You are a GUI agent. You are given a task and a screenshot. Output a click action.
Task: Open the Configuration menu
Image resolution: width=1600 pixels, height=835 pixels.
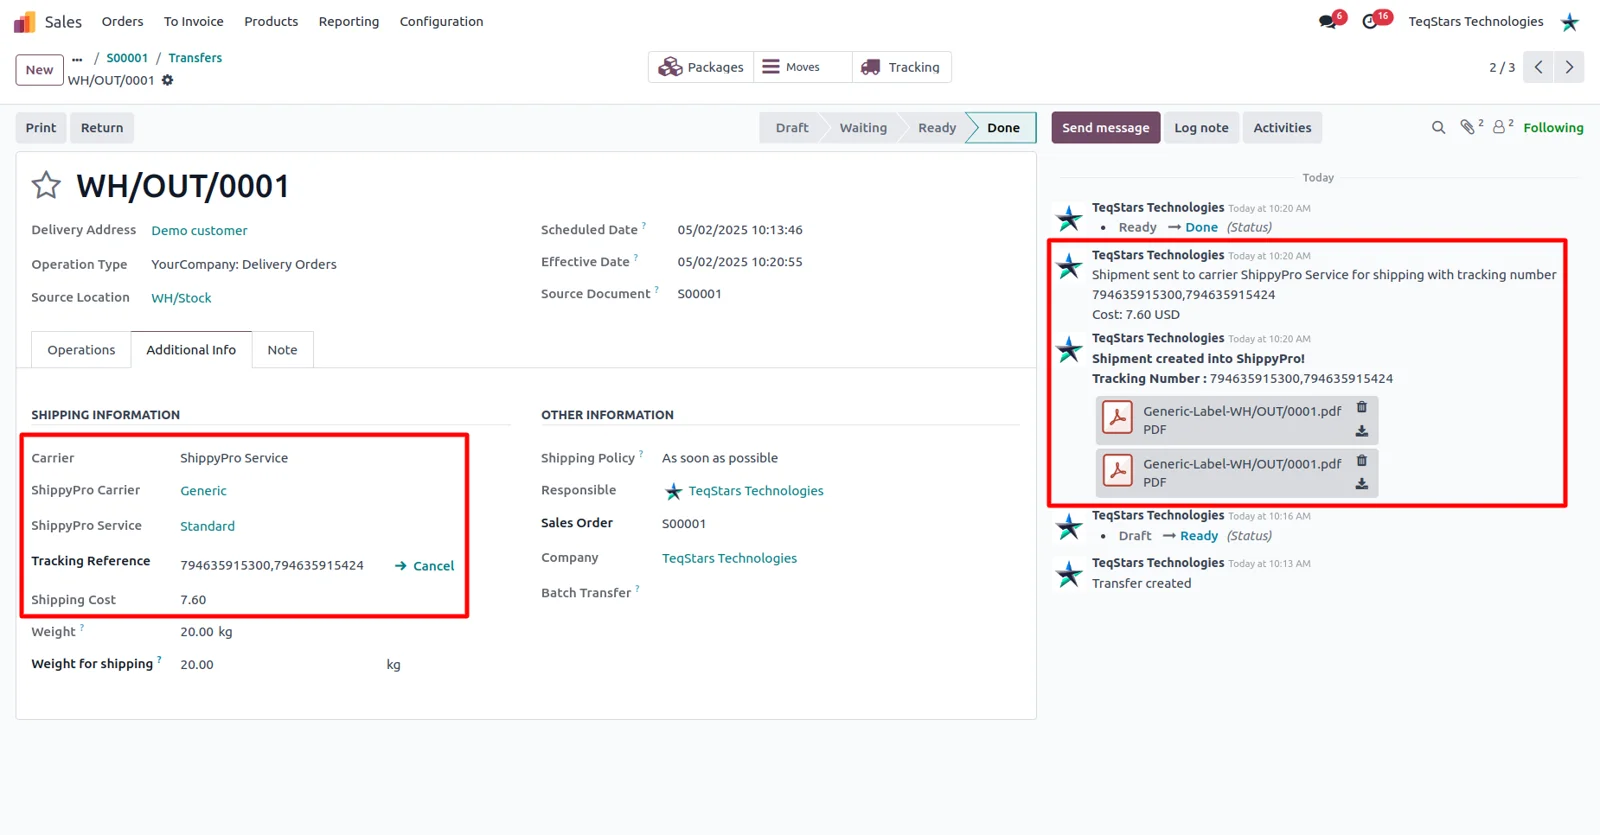(x=441, y=21)
